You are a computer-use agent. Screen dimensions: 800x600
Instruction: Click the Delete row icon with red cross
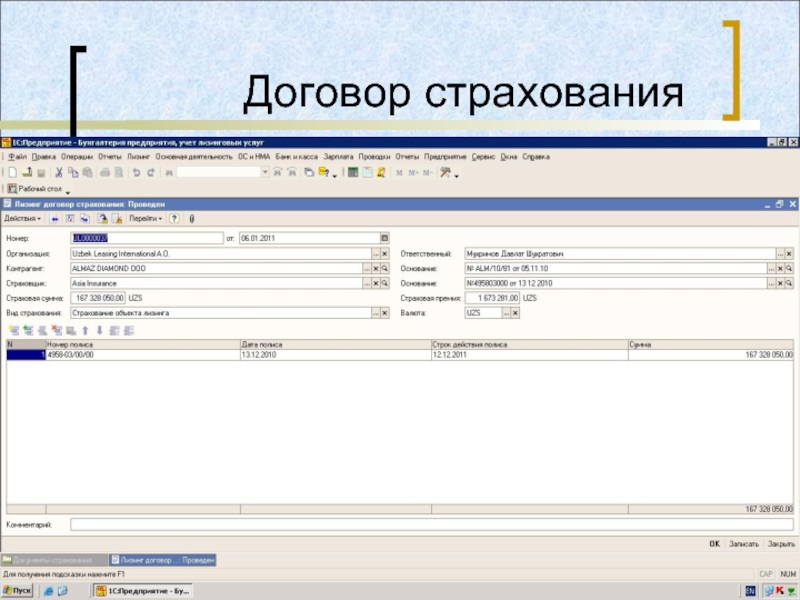coord(57,331)
